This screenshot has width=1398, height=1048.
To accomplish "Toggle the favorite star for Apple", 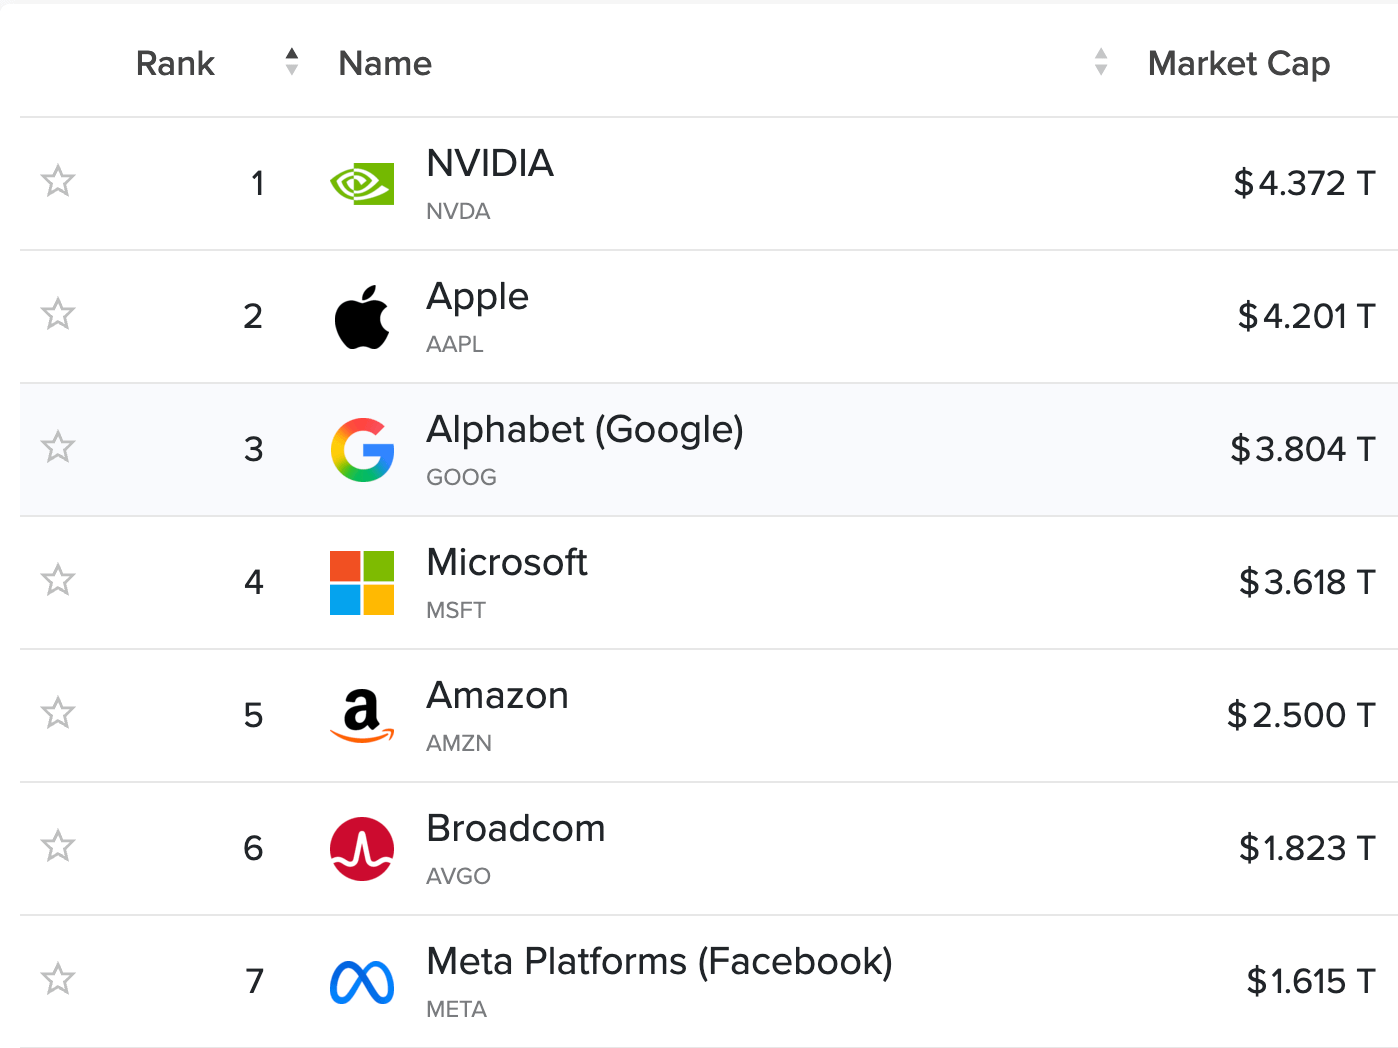I will coord(58,314).
